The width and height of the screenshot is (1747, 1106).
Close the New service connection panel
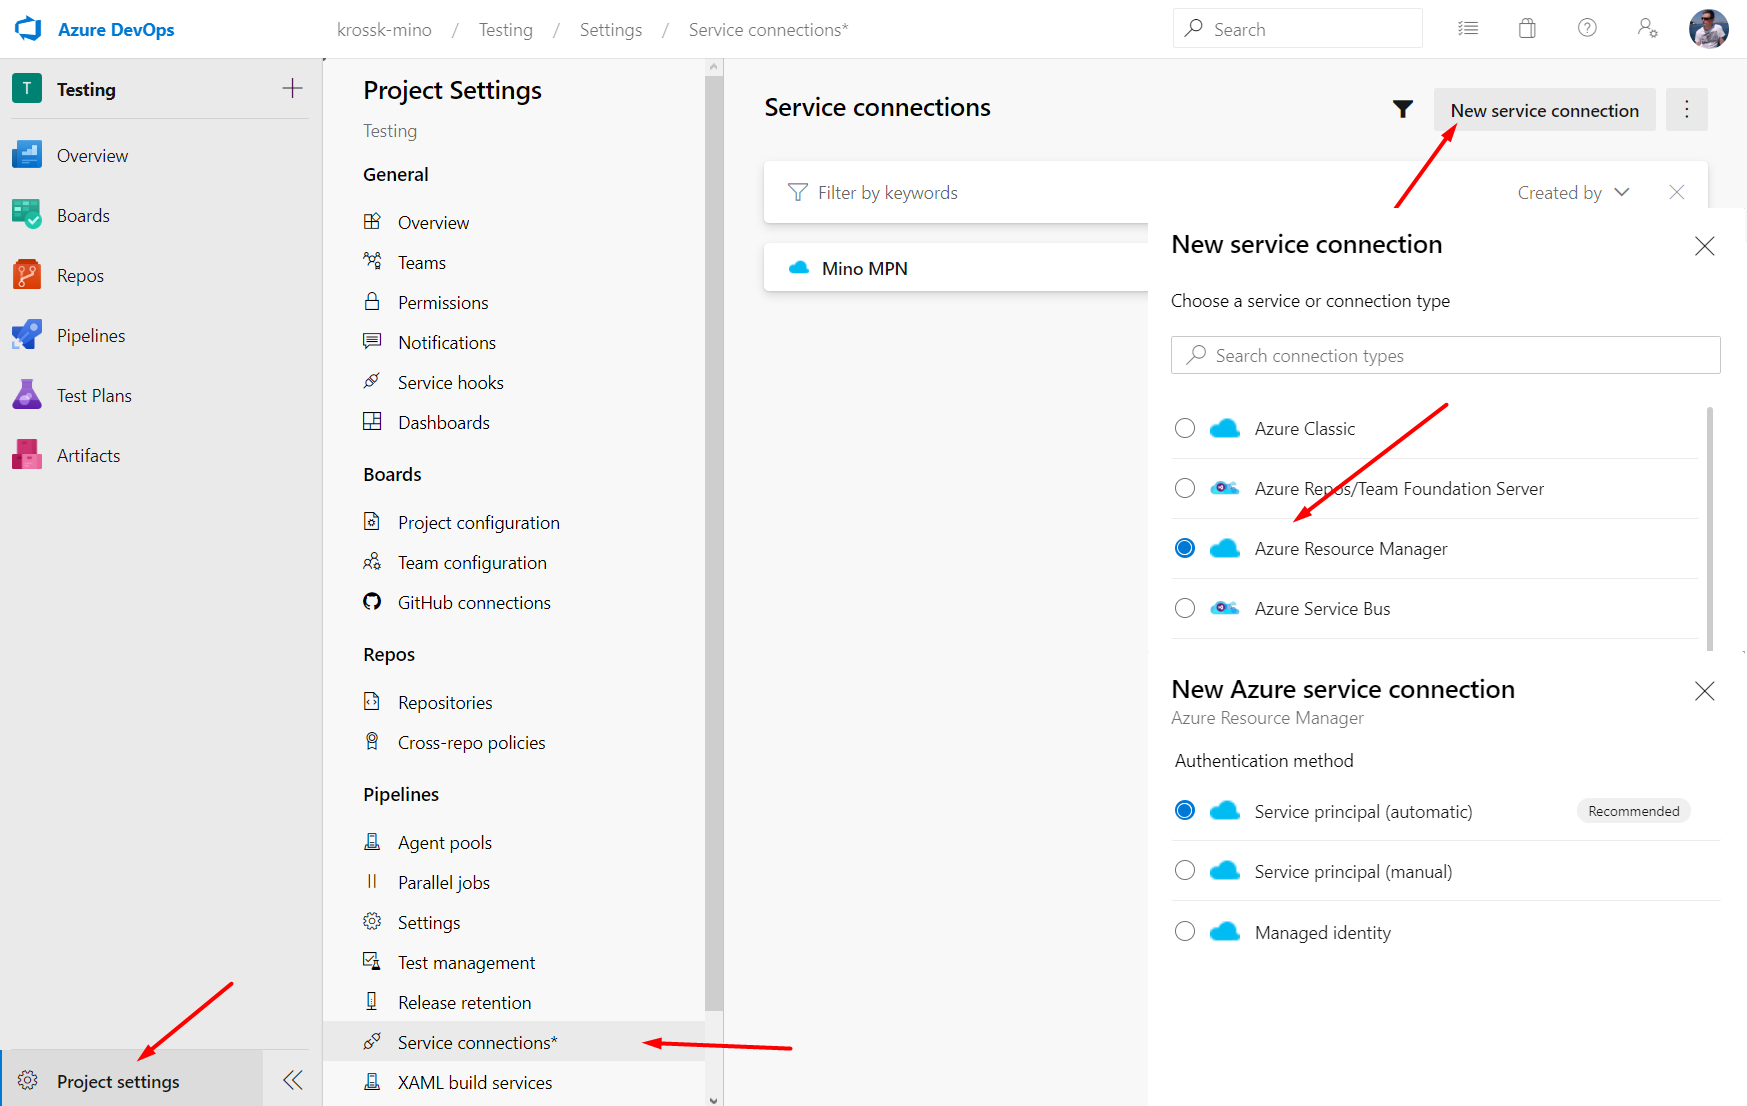tap(1705, 246)
